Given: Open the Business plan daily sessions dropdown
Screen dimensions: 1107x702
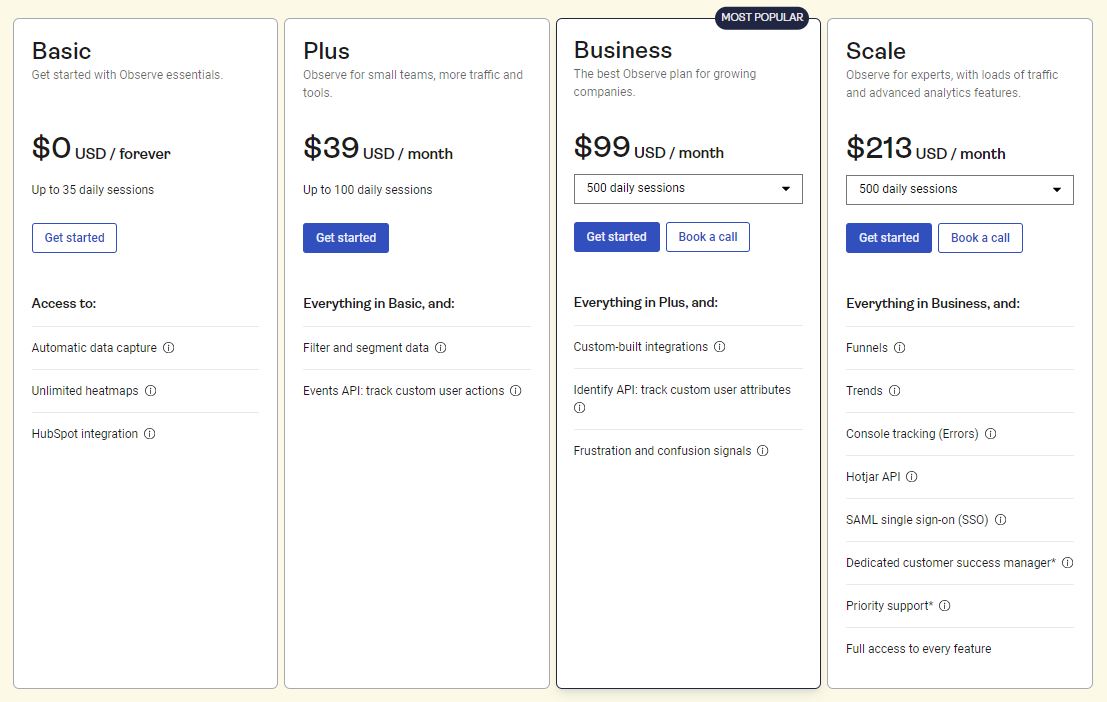Looking at the screenshot, I should tap(688, 189).
